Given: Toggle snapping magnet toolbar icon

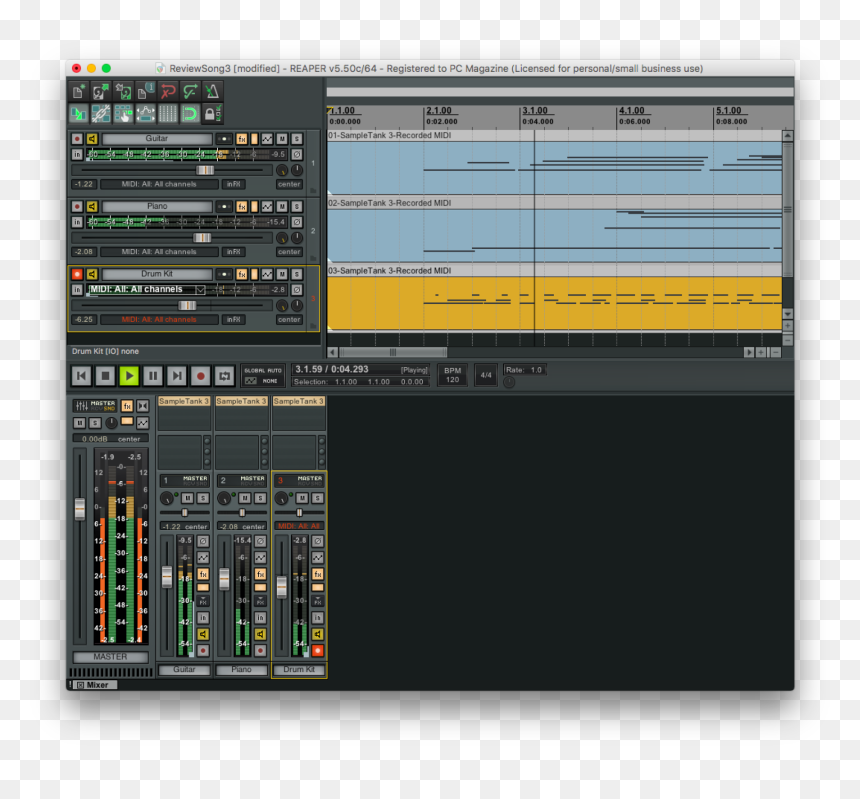Looking at the screenshot, I should [190, 114].
